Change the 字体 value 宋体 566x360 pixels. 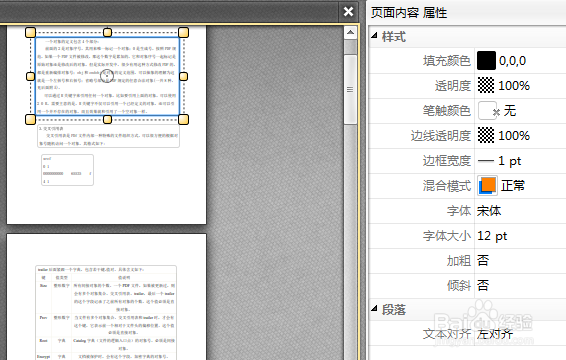tap(489, 211)
